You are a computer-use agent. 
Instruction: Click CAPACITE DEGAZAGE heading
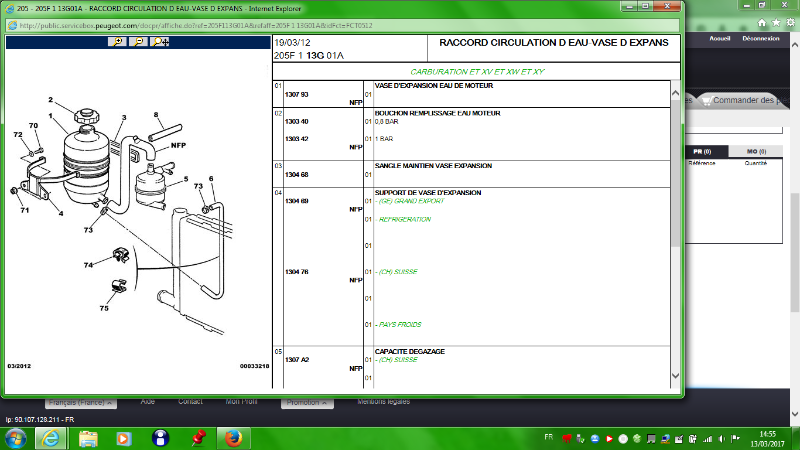click(410, 352)
